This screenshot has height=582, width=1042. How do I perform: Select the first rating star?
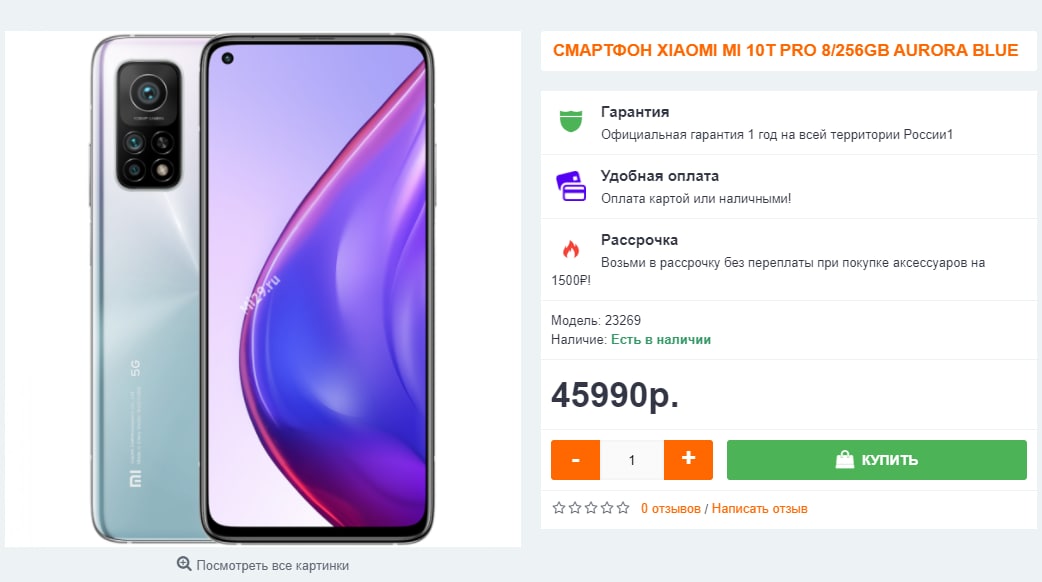559,508
